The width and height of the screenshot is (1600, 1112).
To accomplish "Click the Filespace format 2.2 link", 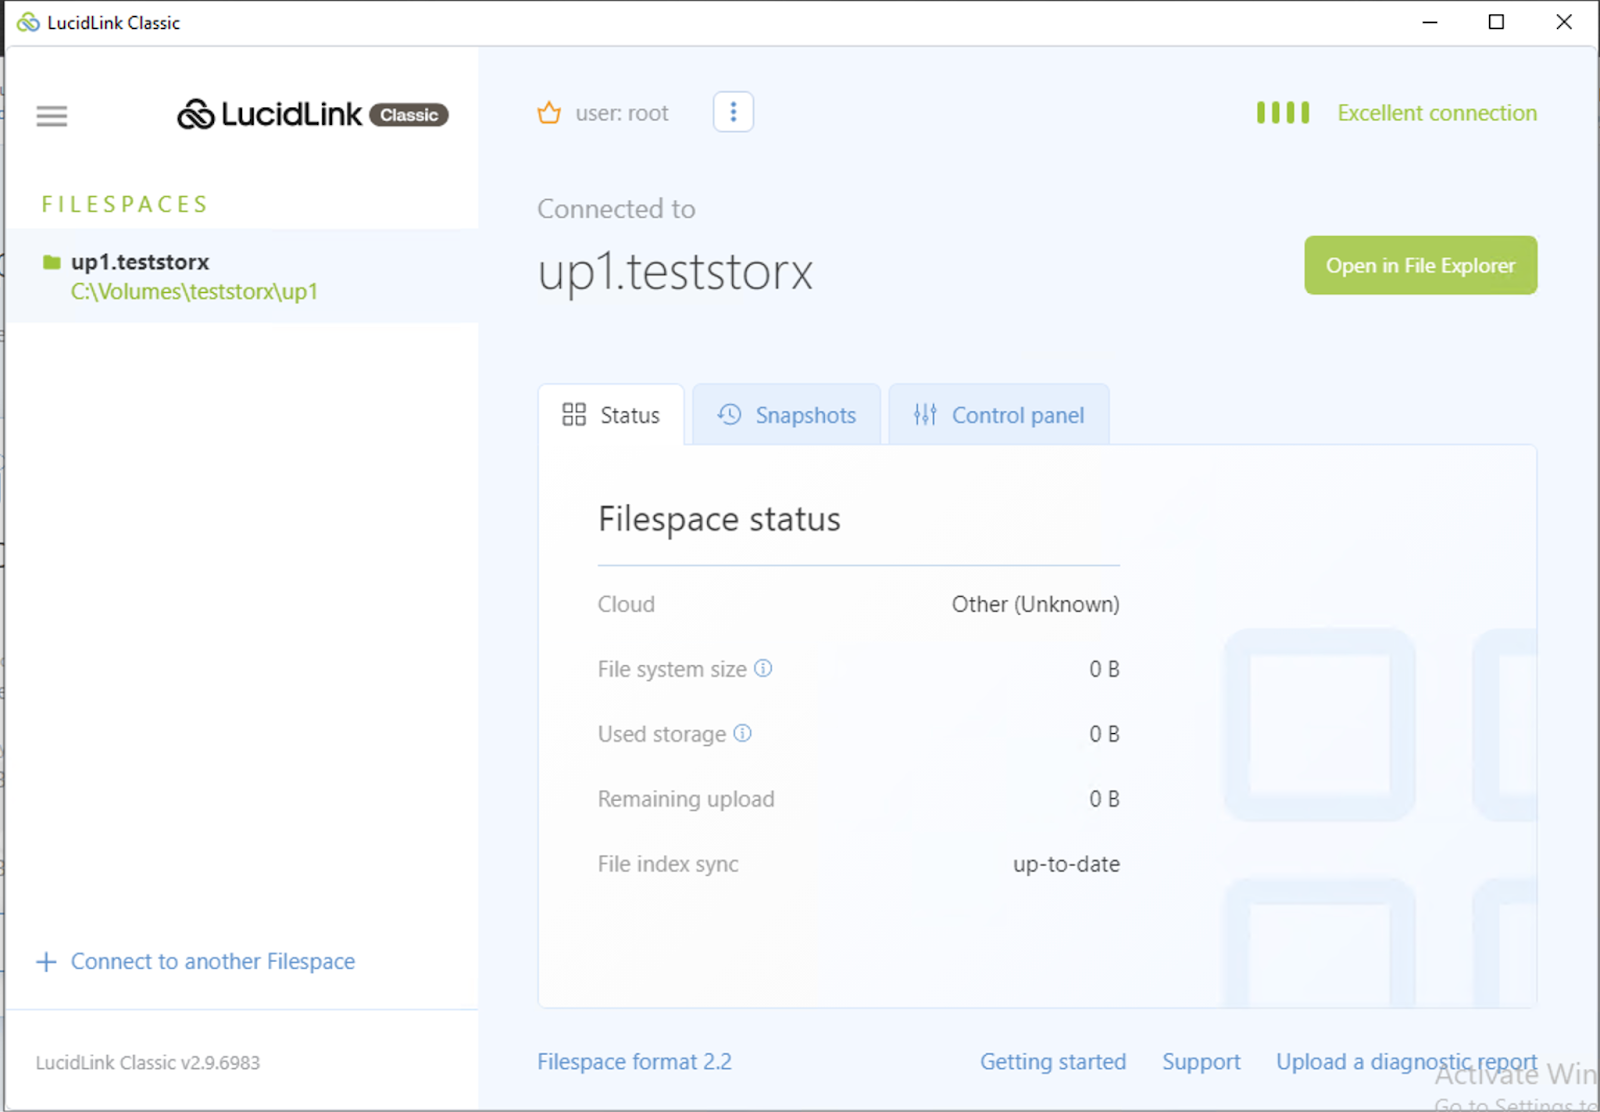I will click(x=634, y=1062).
